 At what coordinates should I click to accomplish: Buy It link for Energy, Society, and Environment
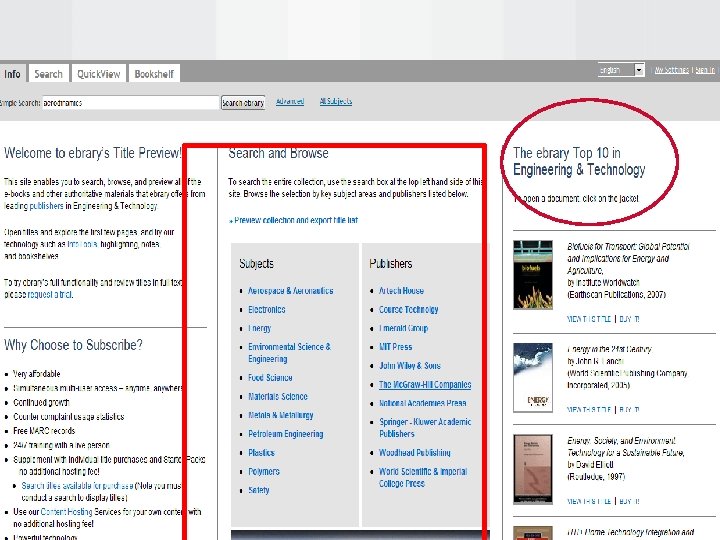pos(629,501)
